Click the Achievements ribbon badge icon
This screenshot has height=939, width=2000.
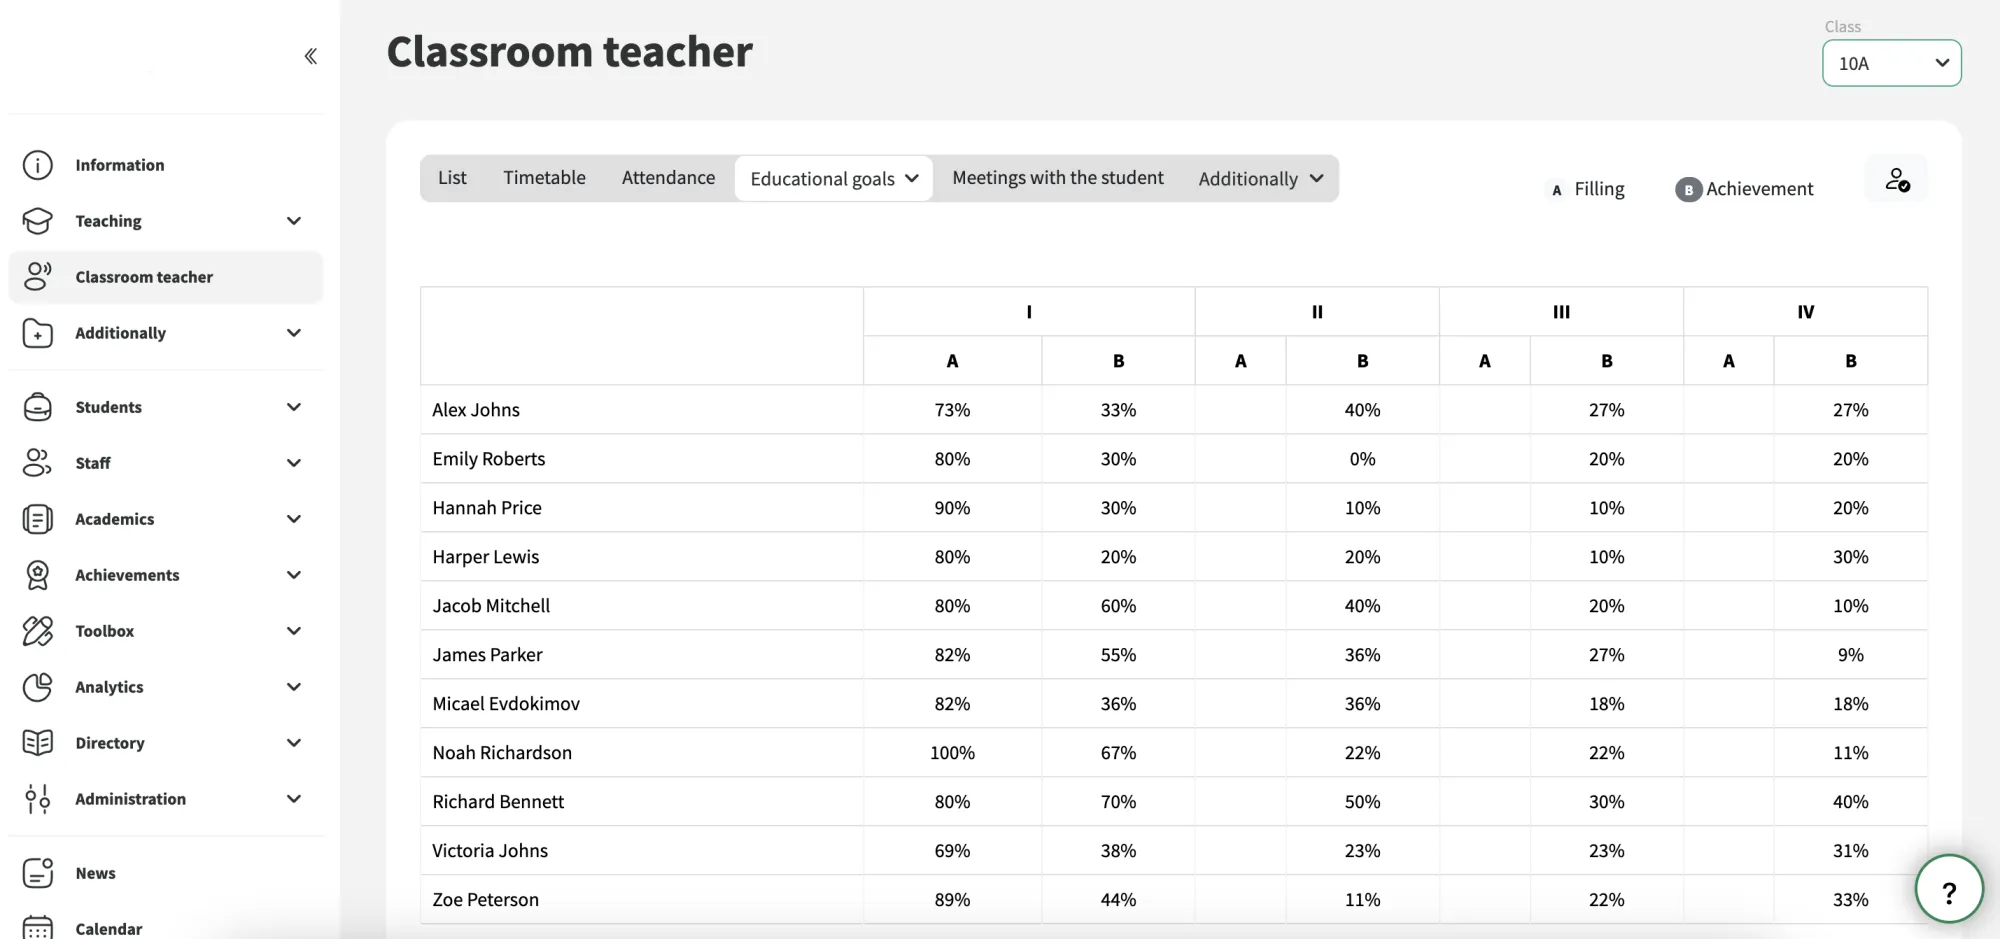point(38,575)
